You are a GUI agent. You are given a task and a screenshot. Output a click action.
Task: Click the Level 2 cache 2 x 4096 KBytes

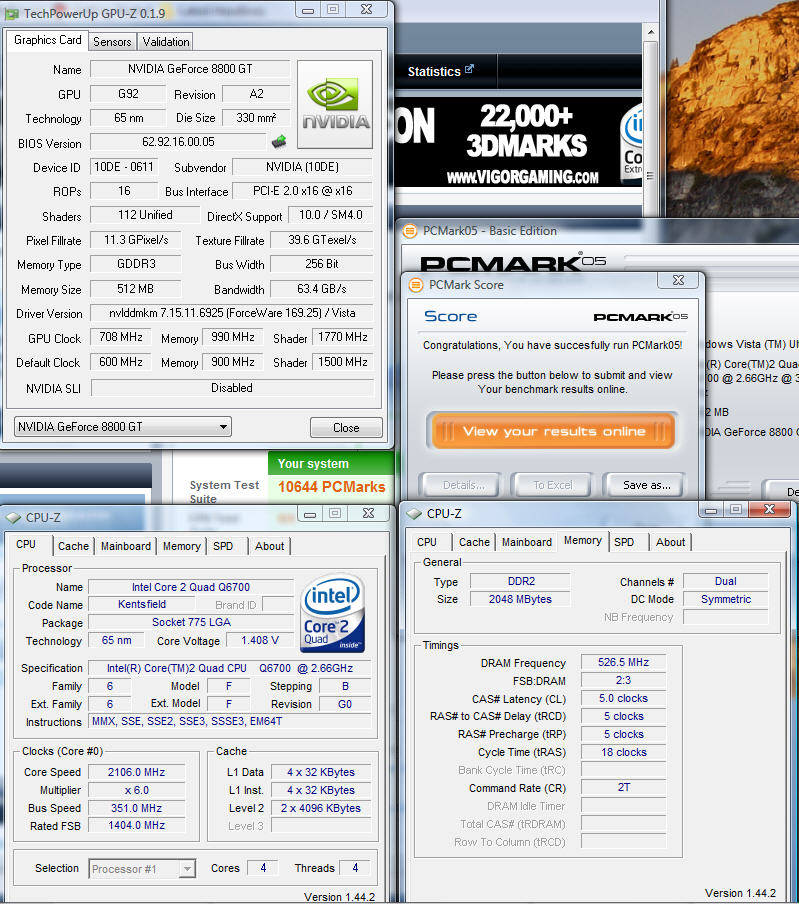(321, 808)
